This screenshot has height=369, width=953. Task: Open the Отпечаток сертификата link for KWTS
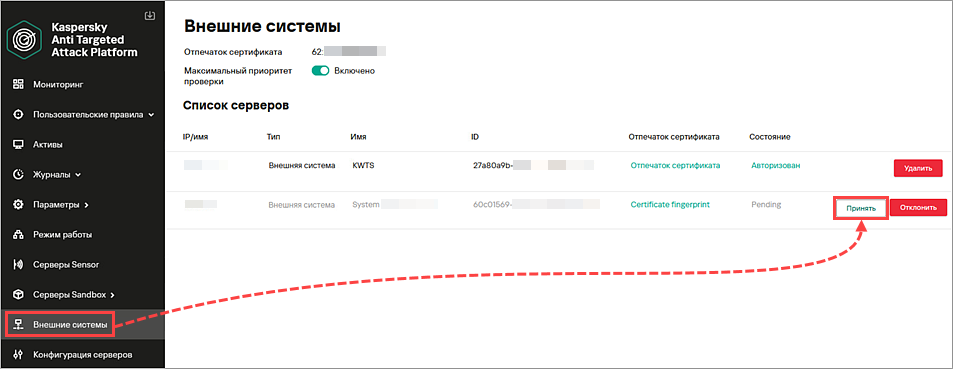click(675, 165)
